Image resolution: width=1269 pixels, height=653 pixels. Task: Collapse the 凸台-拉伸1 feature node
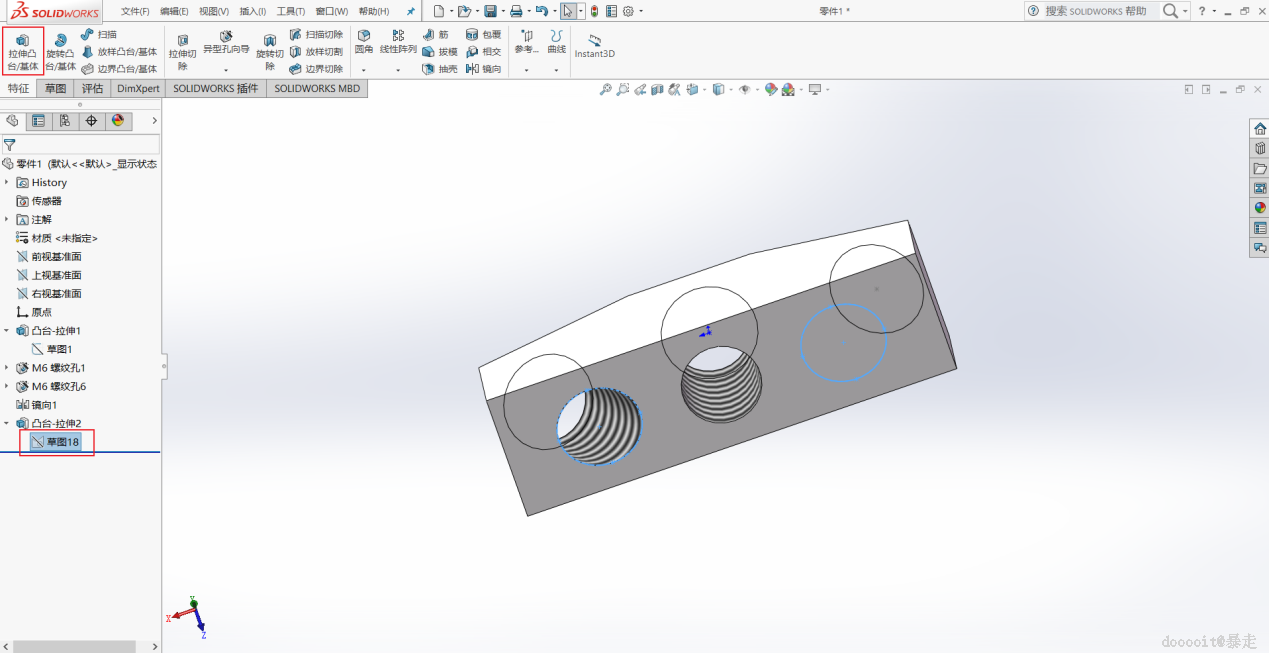pyautogui.click(x=7, y=331)
